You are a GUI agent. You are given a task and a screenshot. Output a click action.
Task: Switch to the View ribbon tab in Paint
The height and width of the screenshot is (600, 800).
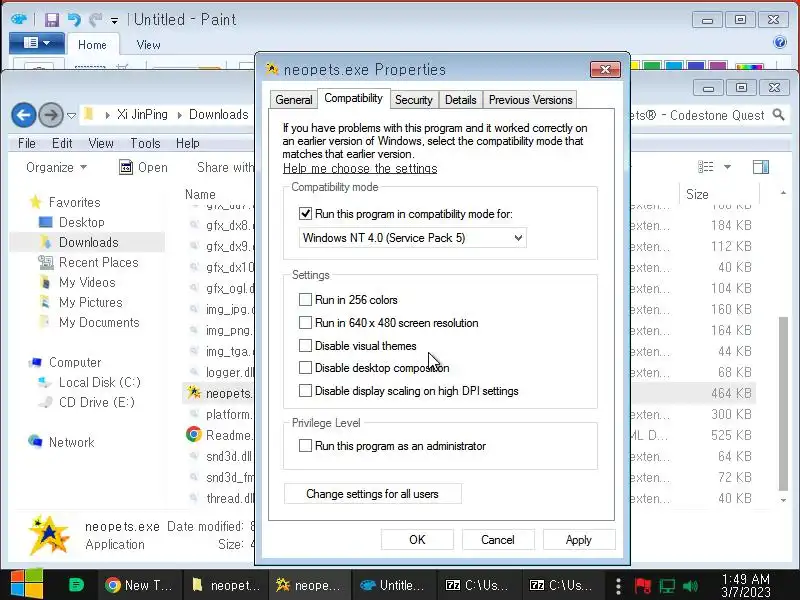click(x=148, y=45)
